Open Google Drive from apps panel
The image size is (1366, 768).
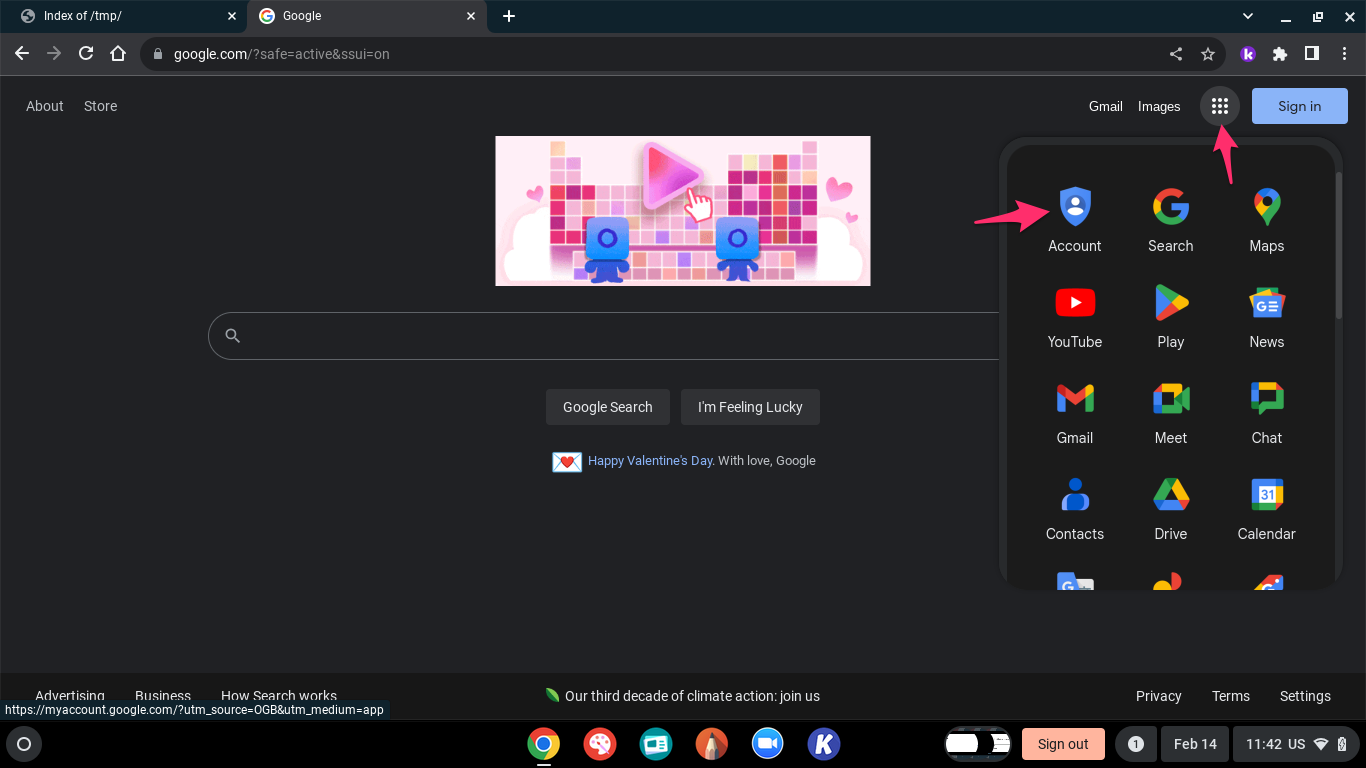click(1170, 507)
